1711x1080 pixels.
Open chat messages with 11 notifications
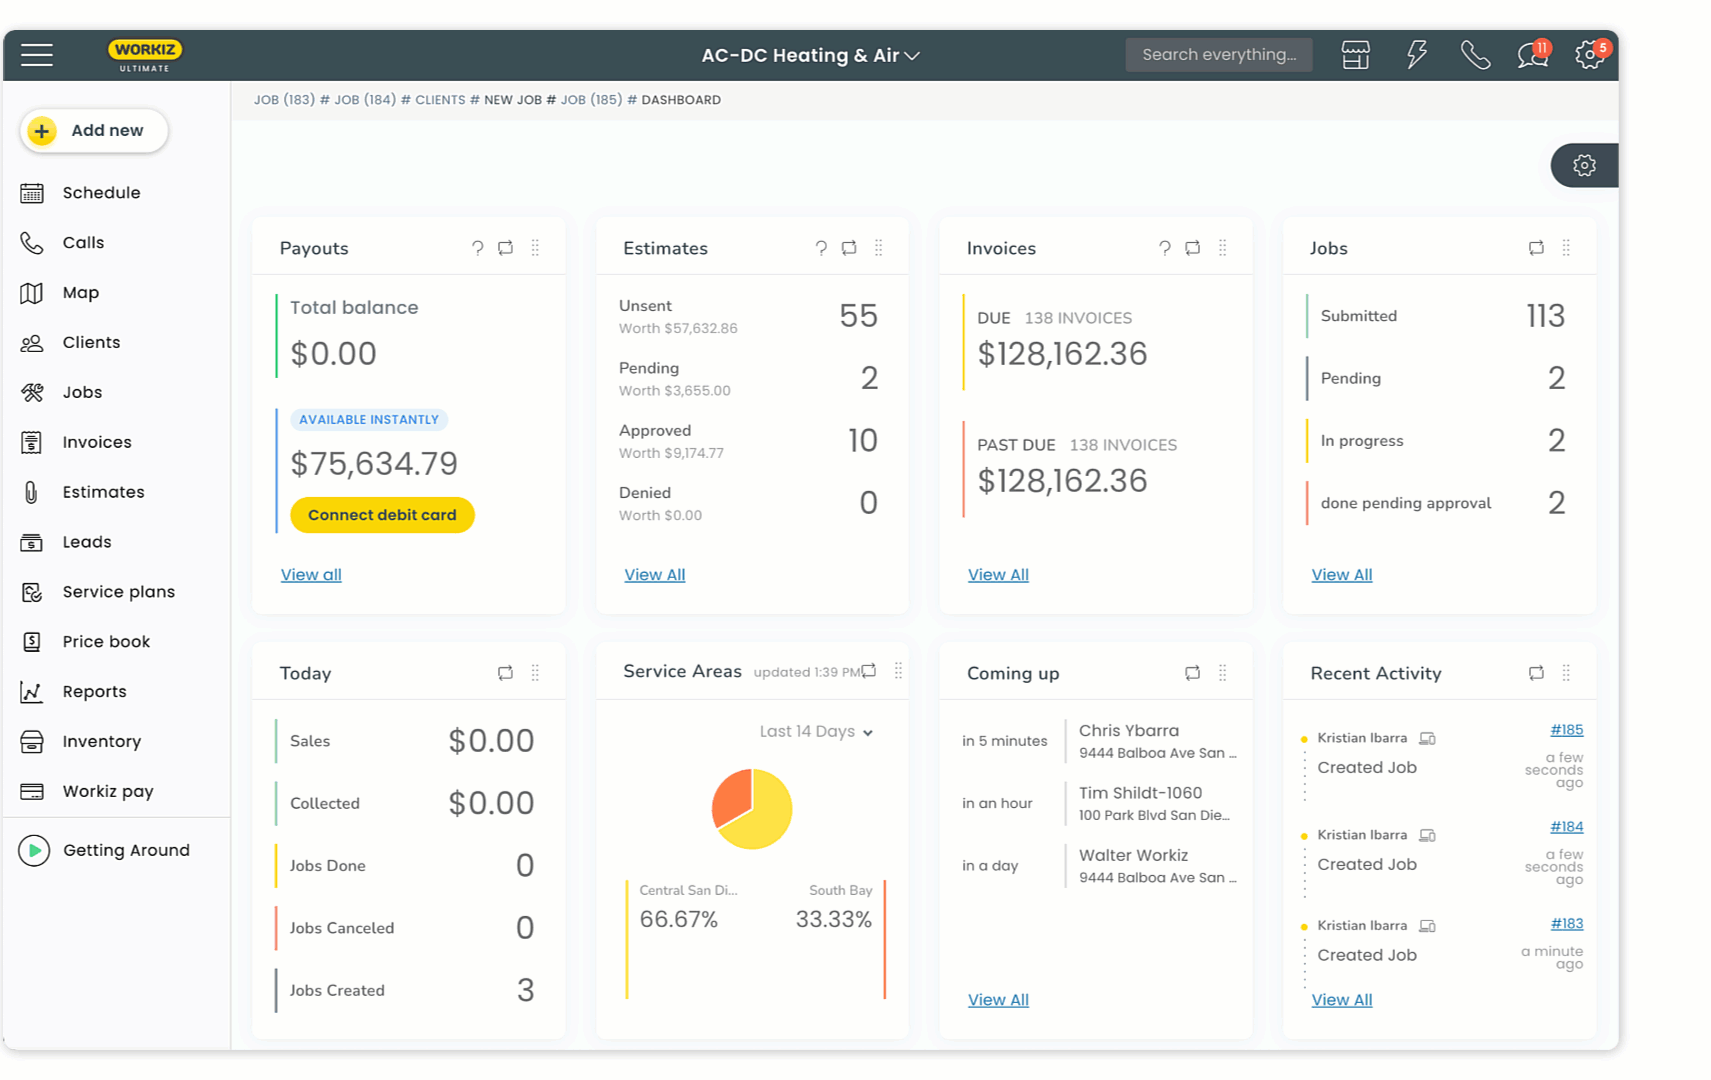pyautogui.click(x=1531, y=55)
